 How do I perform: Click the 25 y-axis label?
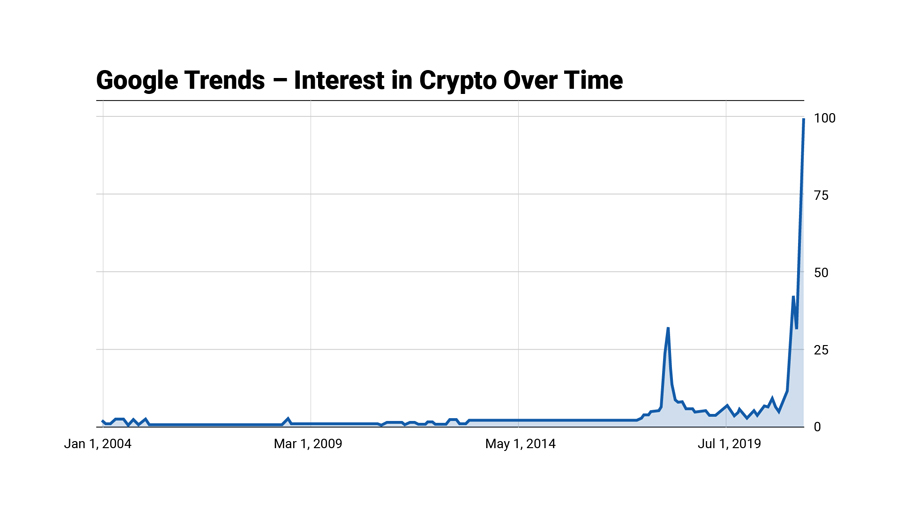point(821,350)
